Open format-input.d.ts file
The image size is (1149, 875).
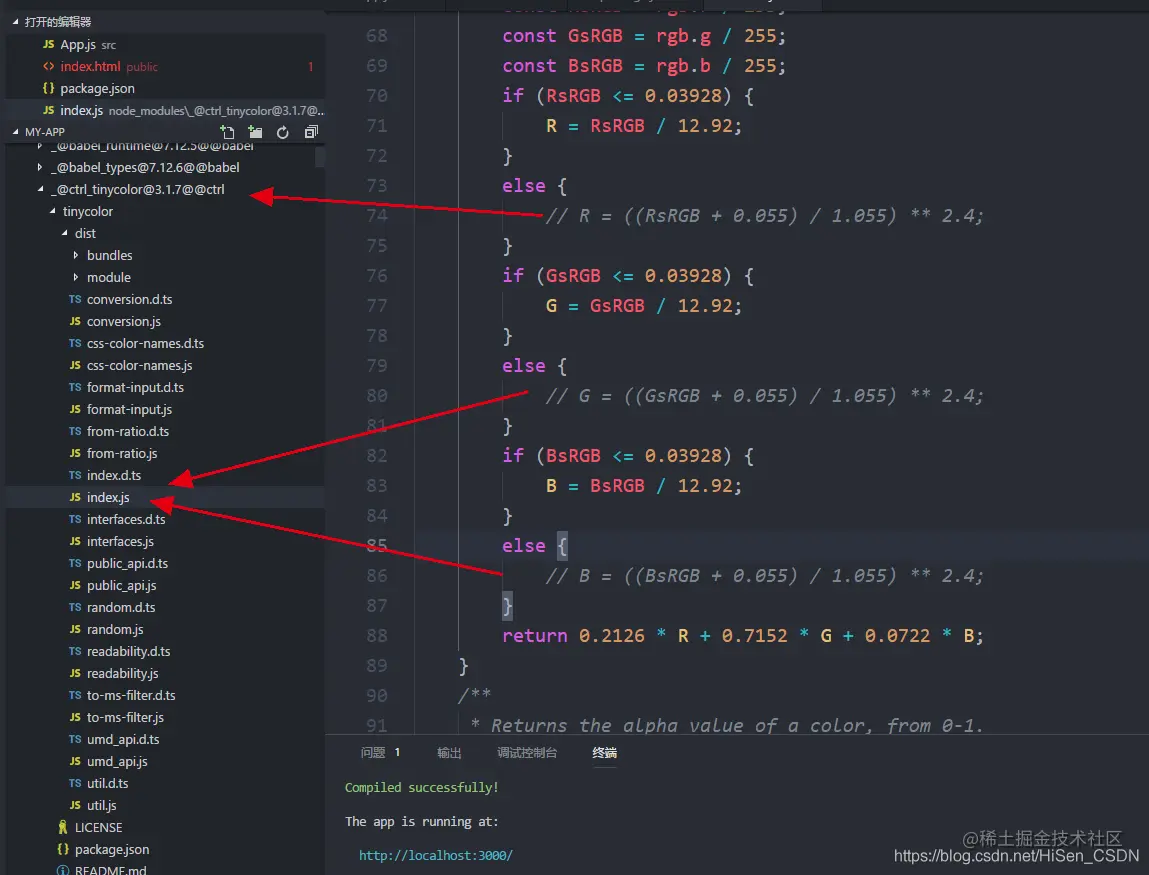click(x=135, y=387)
